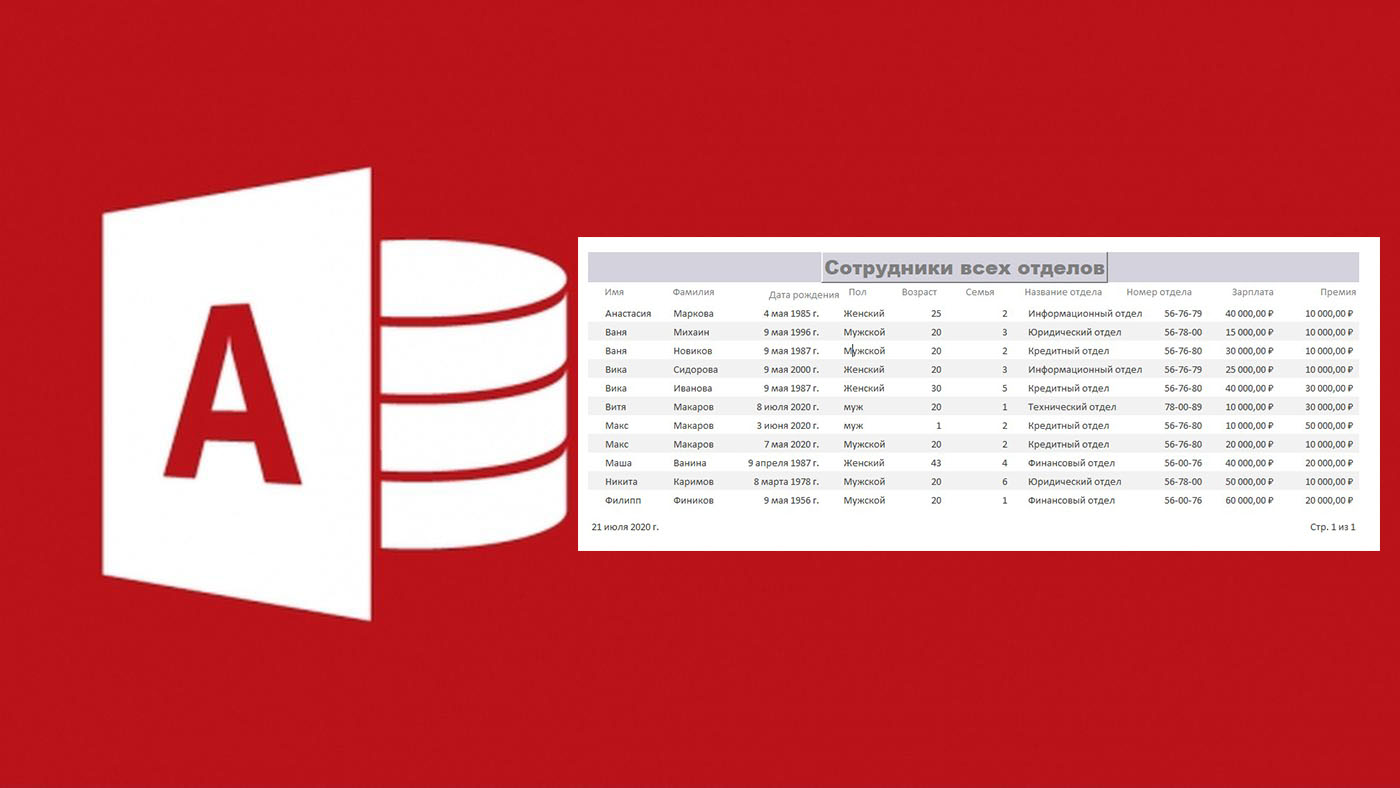
Task: Click 'Юридический отдел' in Михаин row
Action: (1075, 332)
